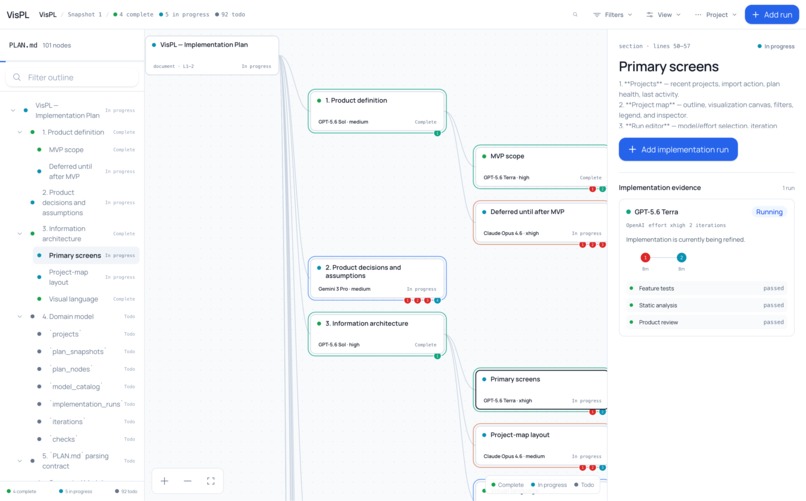
Task: Click the Add implementation run button
Action: (x=678, y=150)
